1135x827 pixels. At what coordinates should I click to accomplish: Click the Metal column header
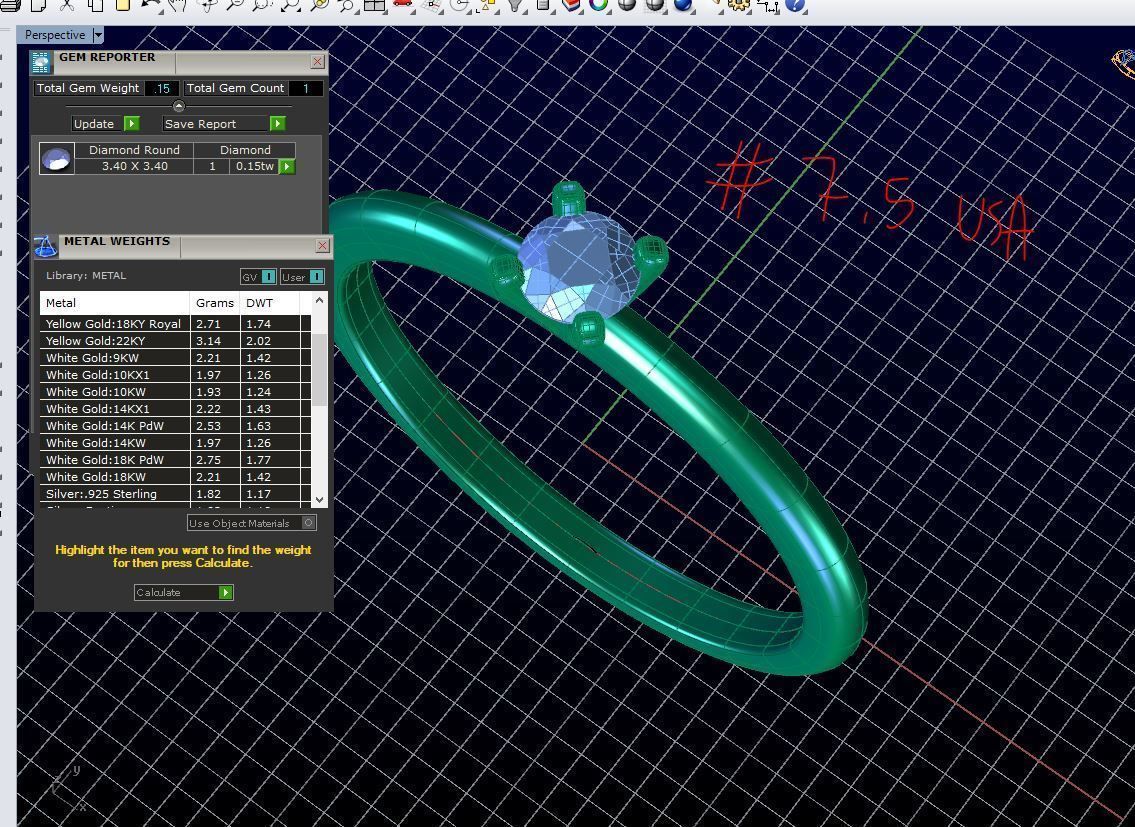tap(115, 303)
